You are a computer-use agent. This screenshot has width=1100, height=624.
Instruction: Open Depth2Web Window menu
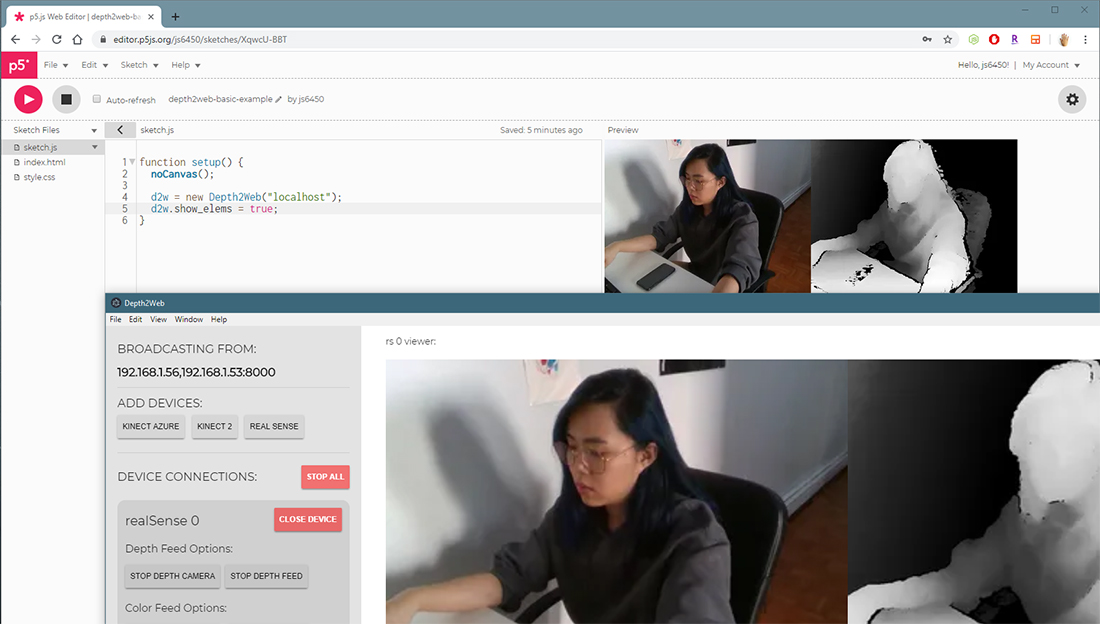(189, 319)
